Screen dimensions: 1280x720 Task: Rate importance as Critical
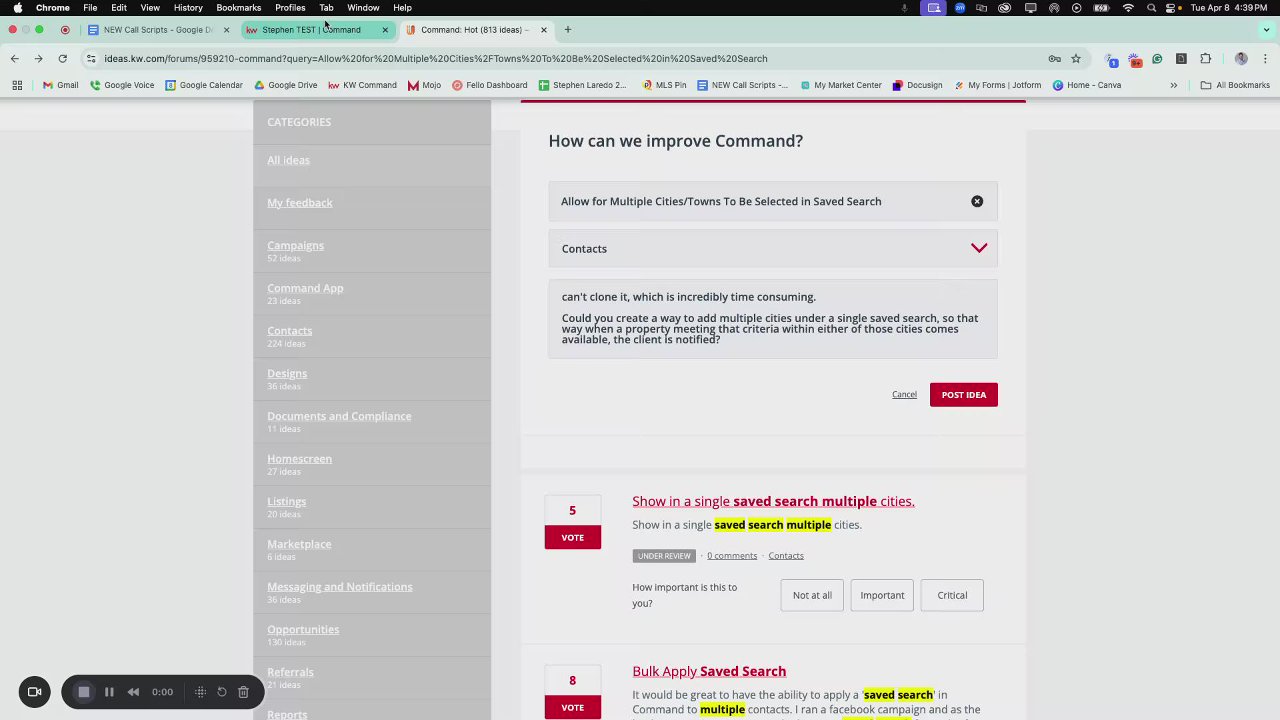952,595
